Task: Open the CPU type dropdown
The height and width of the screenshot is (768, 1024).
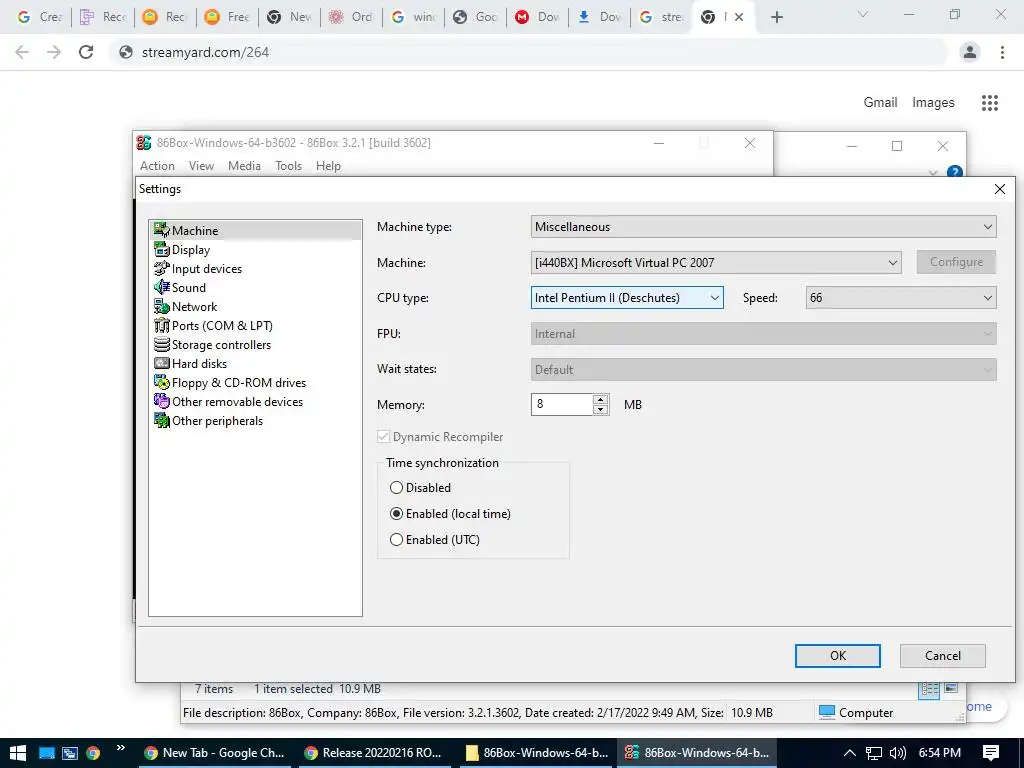Action: pos(627,298)
